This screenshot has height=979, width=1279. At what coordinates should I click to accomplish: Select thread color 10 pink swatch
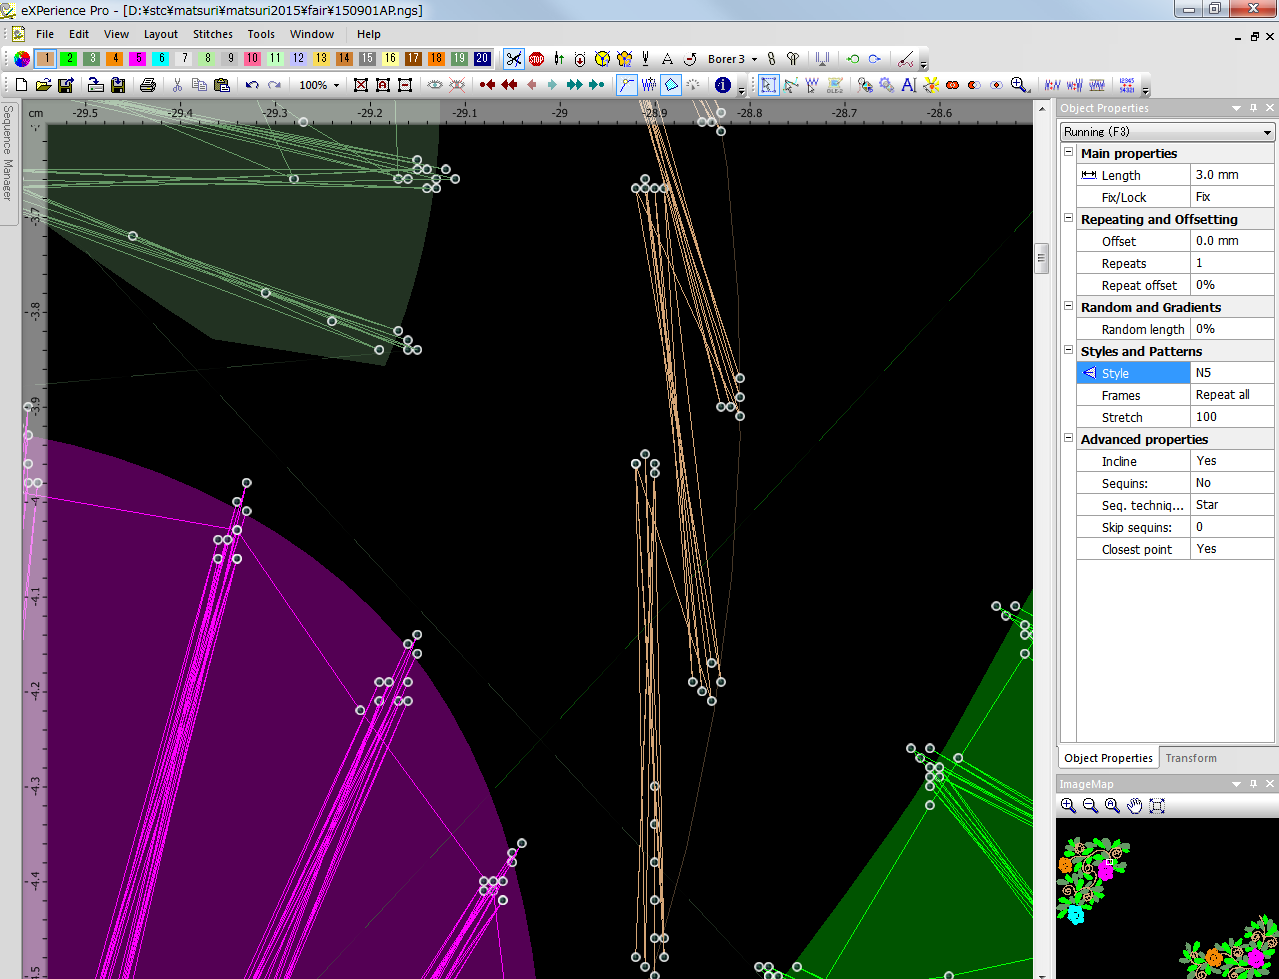tap(252, 59)
